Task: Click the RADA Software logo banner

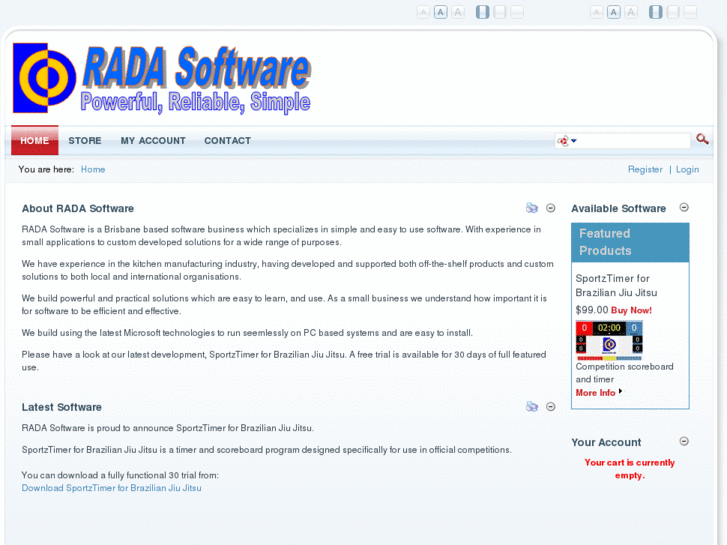Action: [161, 78]
